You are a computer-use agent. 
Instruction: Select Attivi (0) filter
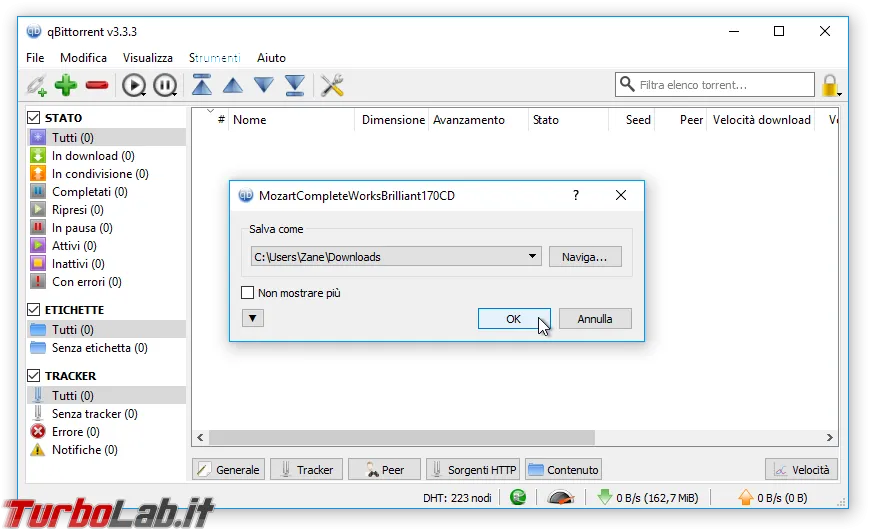(x=107, y=246)
